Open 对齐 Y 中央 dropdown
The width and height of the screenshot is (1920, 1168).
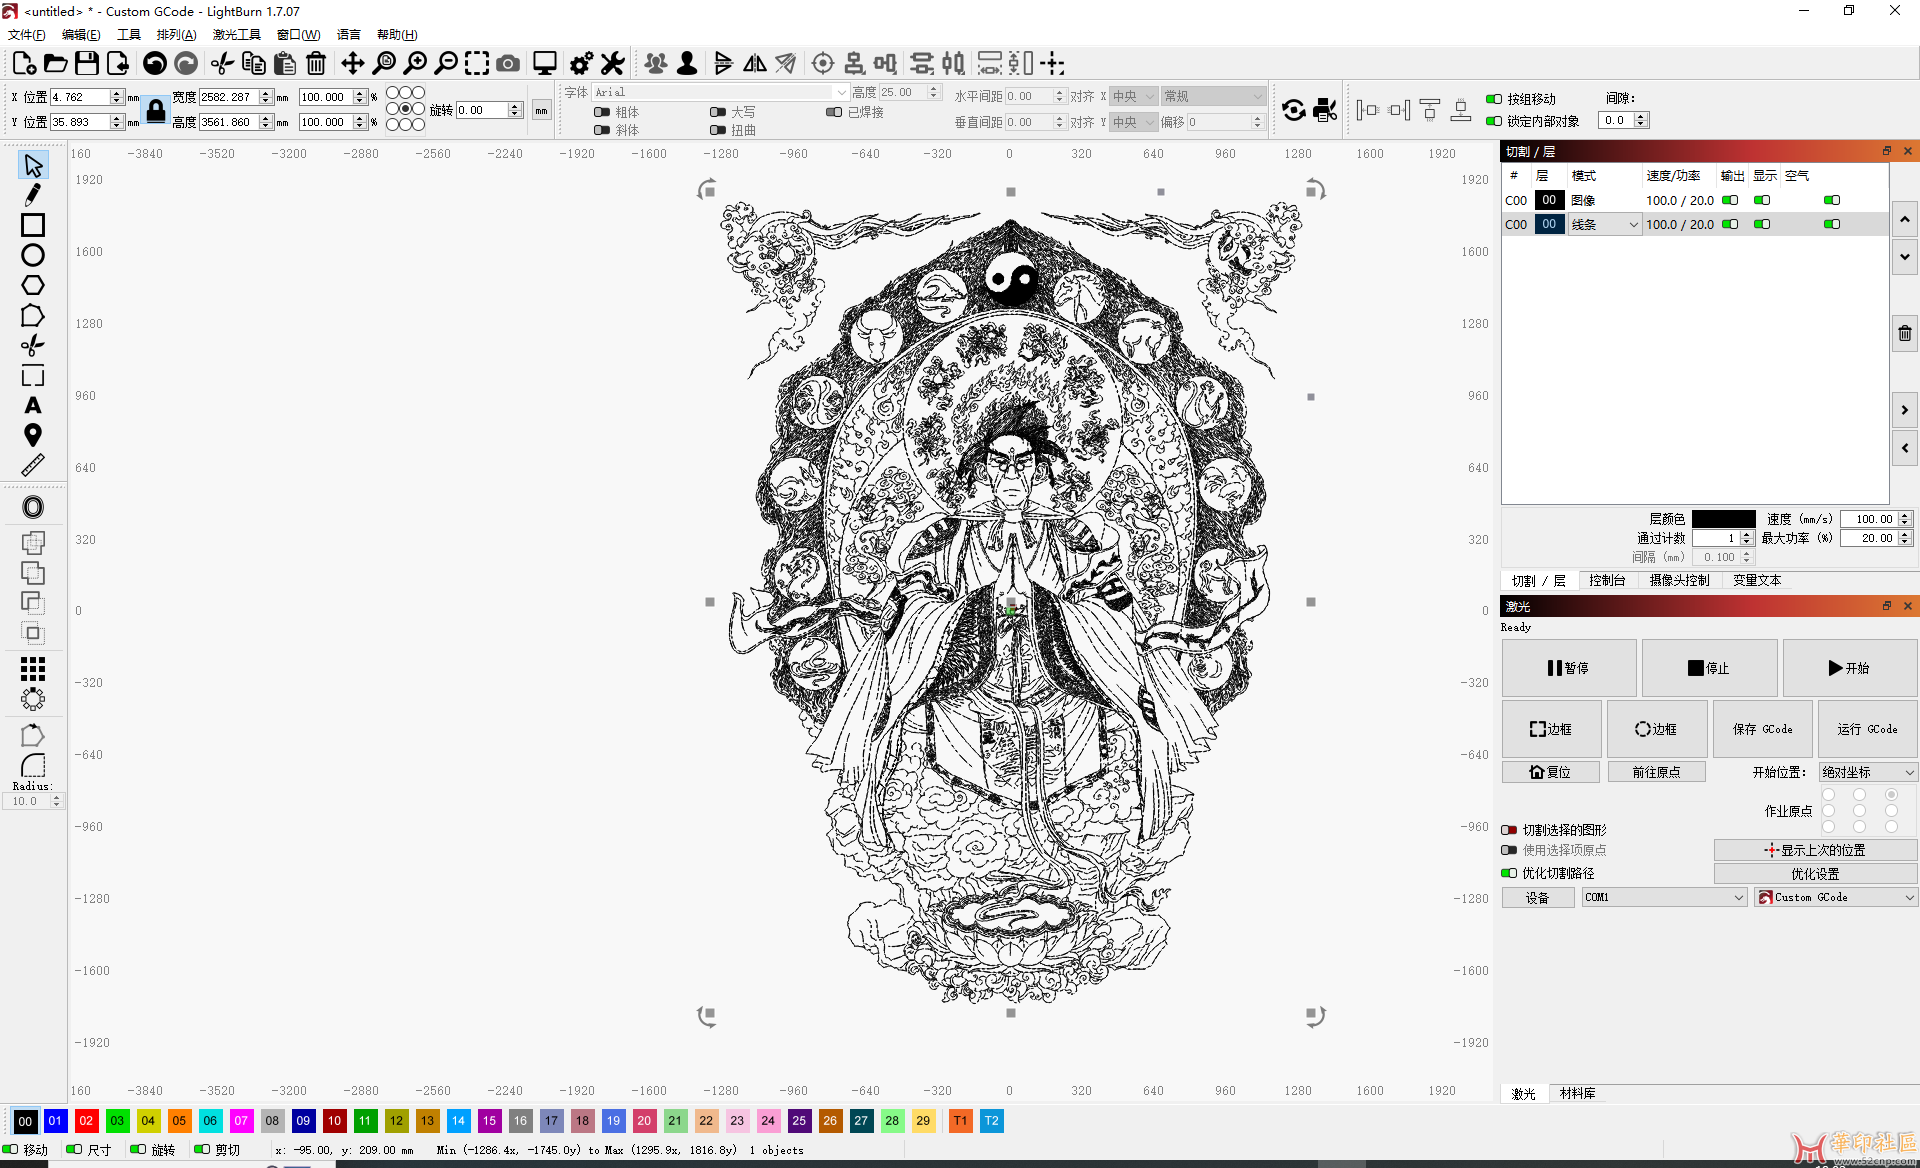1133,122
